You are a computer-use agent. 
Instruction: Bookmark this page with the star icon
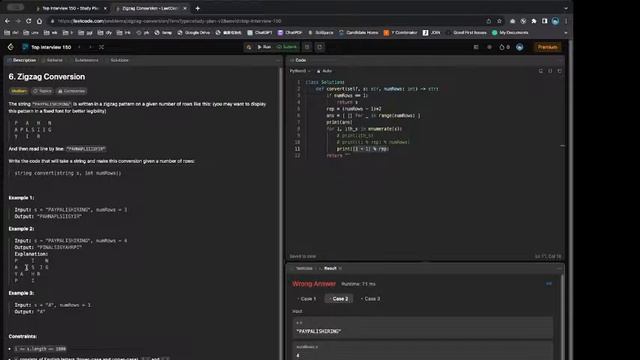point(499,21)
